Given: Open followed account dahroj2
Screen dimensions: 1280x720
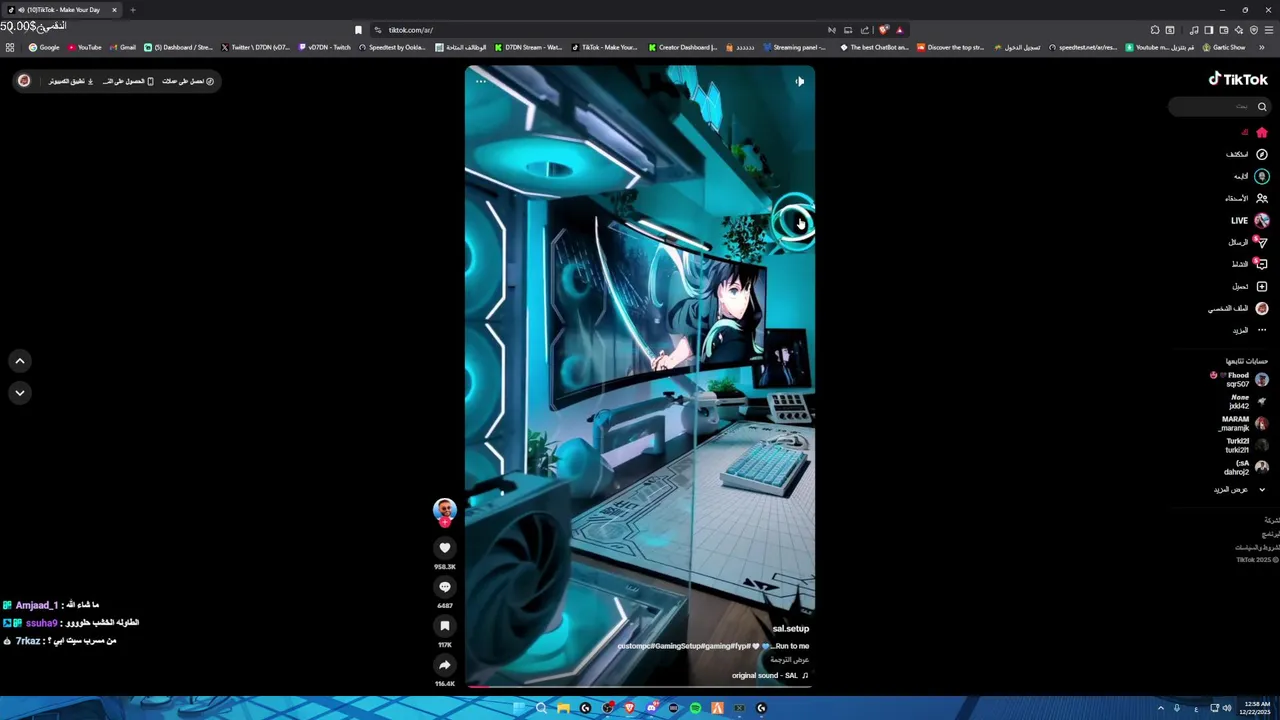Looking at the screenshot, I should (1246, 467).
